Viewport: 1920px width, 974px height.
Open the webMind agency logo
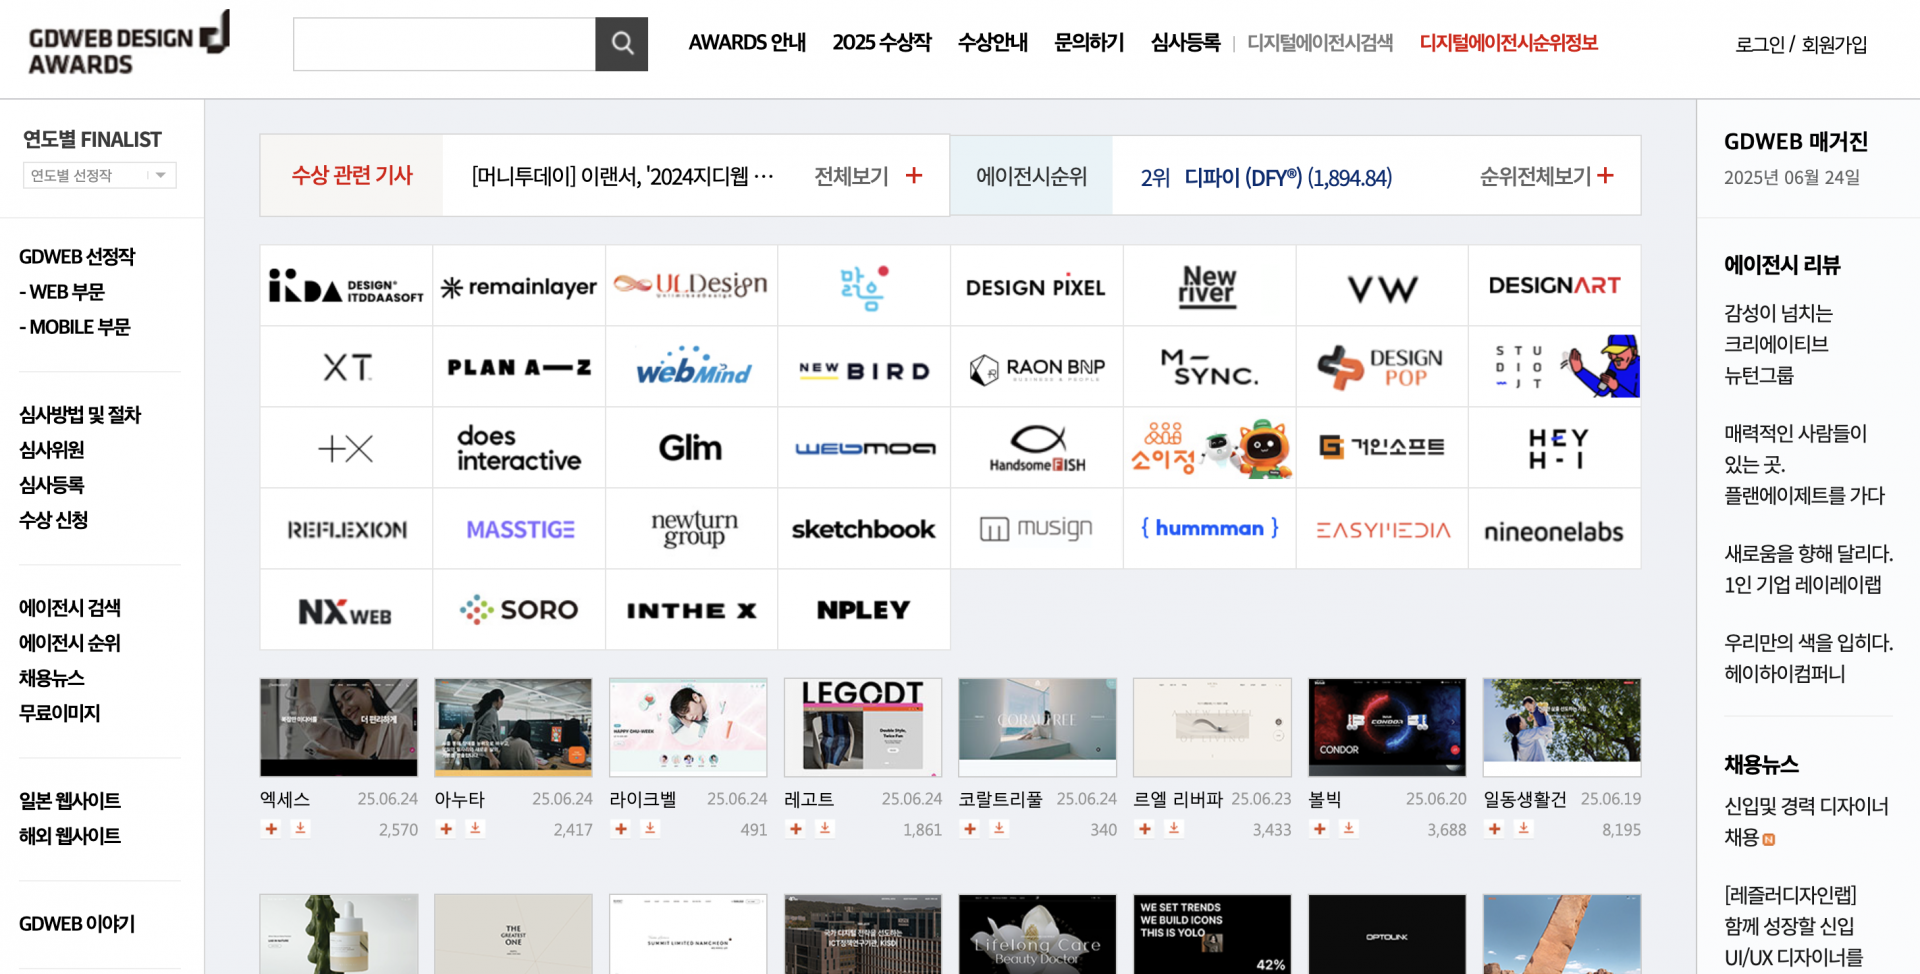point(692,367)
